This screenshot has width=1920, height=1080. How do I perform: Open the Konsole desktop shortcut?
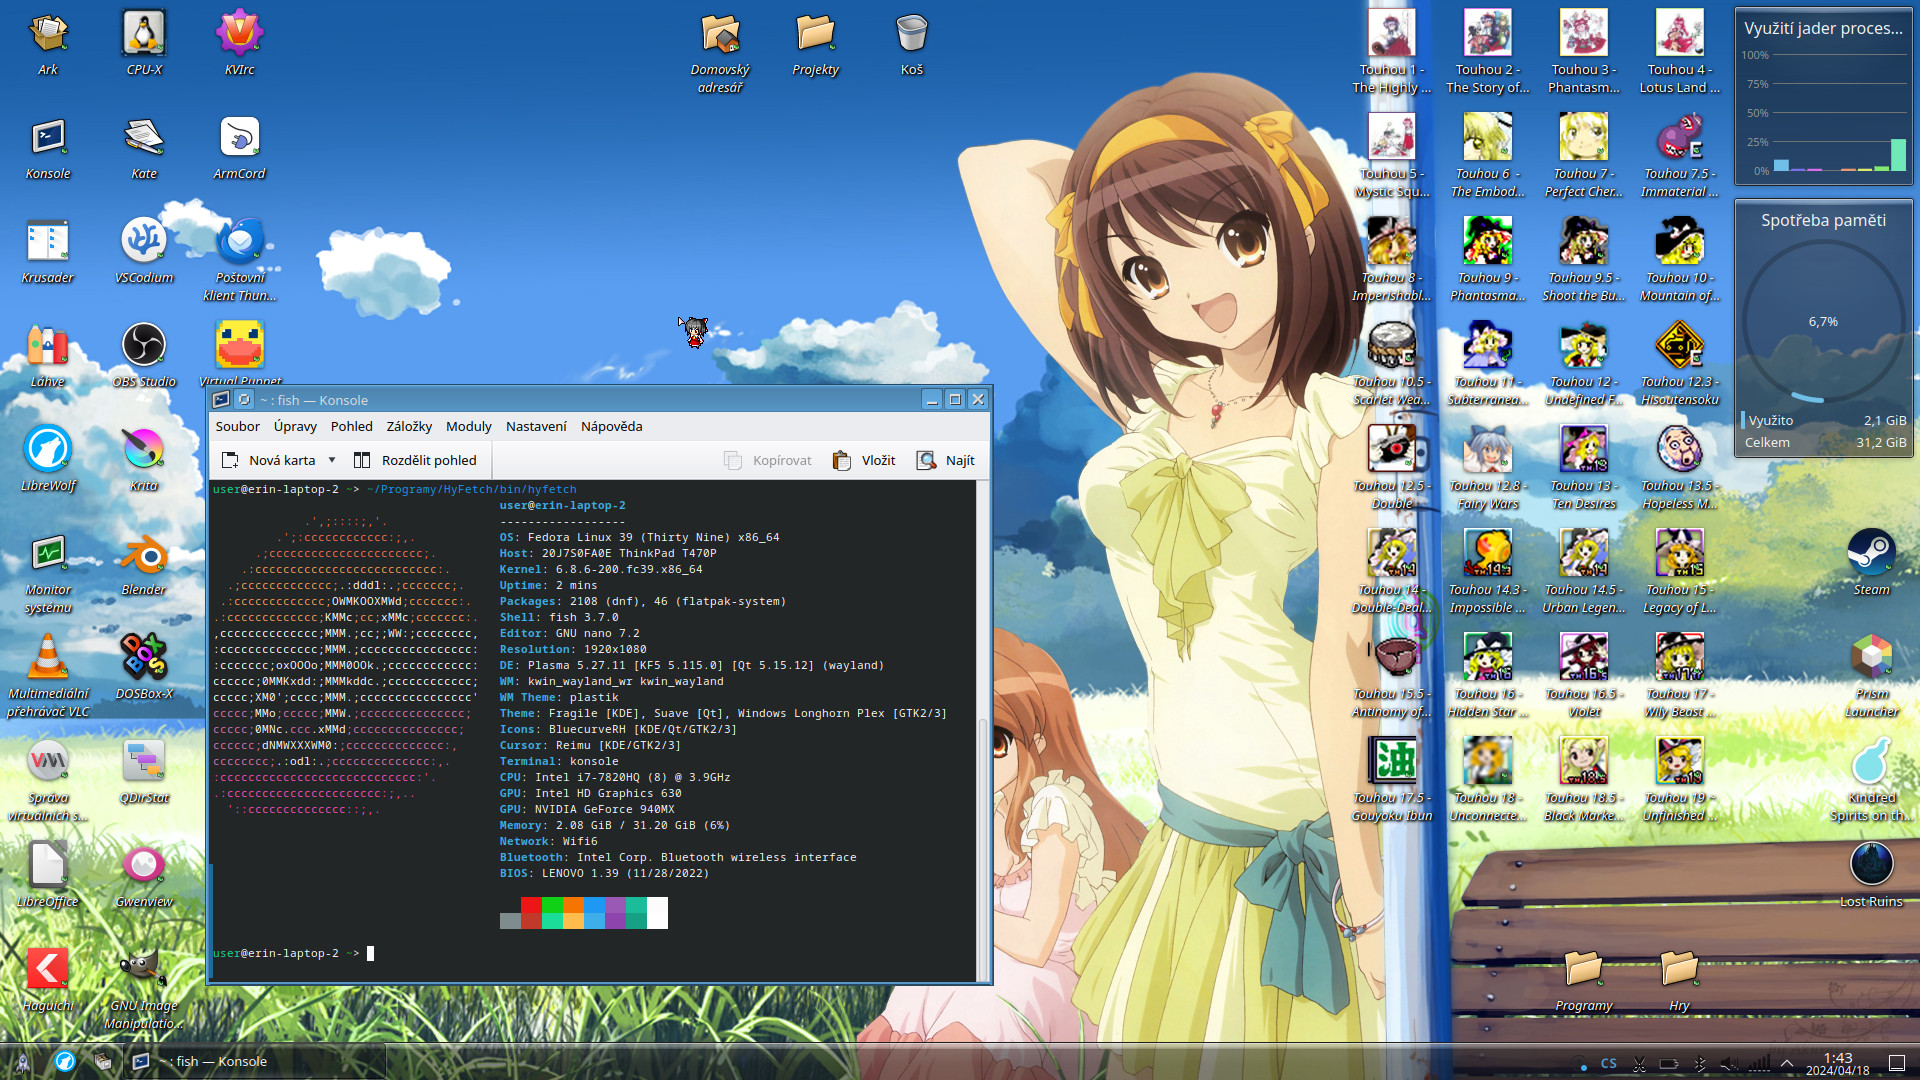point(48,148)
